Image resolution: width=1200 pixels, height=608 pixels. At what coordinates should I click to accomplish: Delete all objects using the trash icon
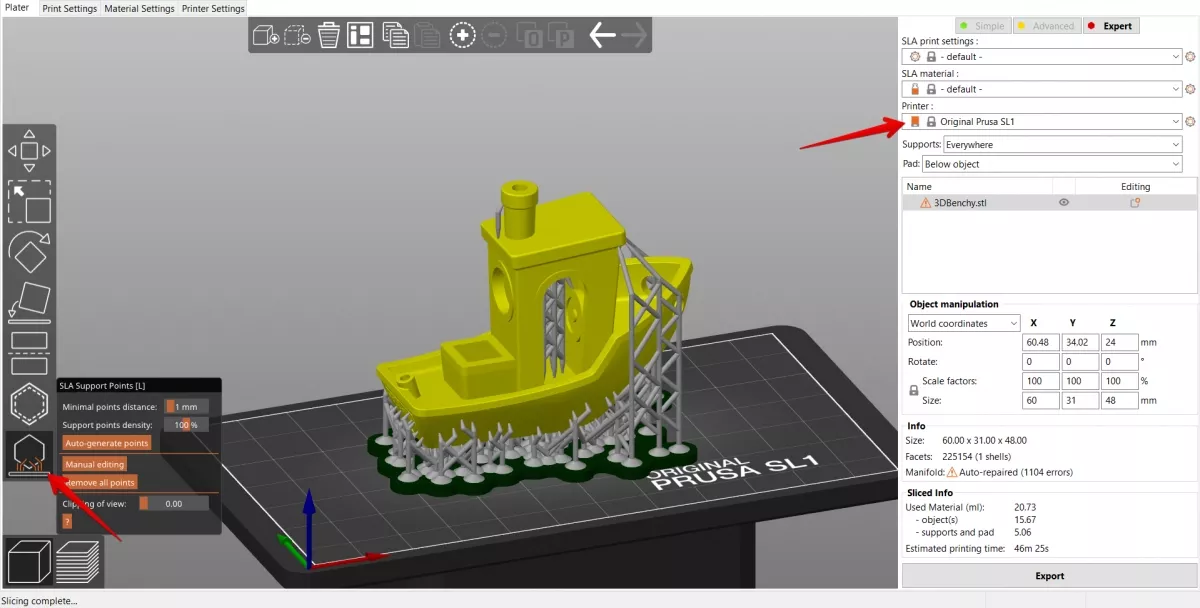click(x=329, y=34)
